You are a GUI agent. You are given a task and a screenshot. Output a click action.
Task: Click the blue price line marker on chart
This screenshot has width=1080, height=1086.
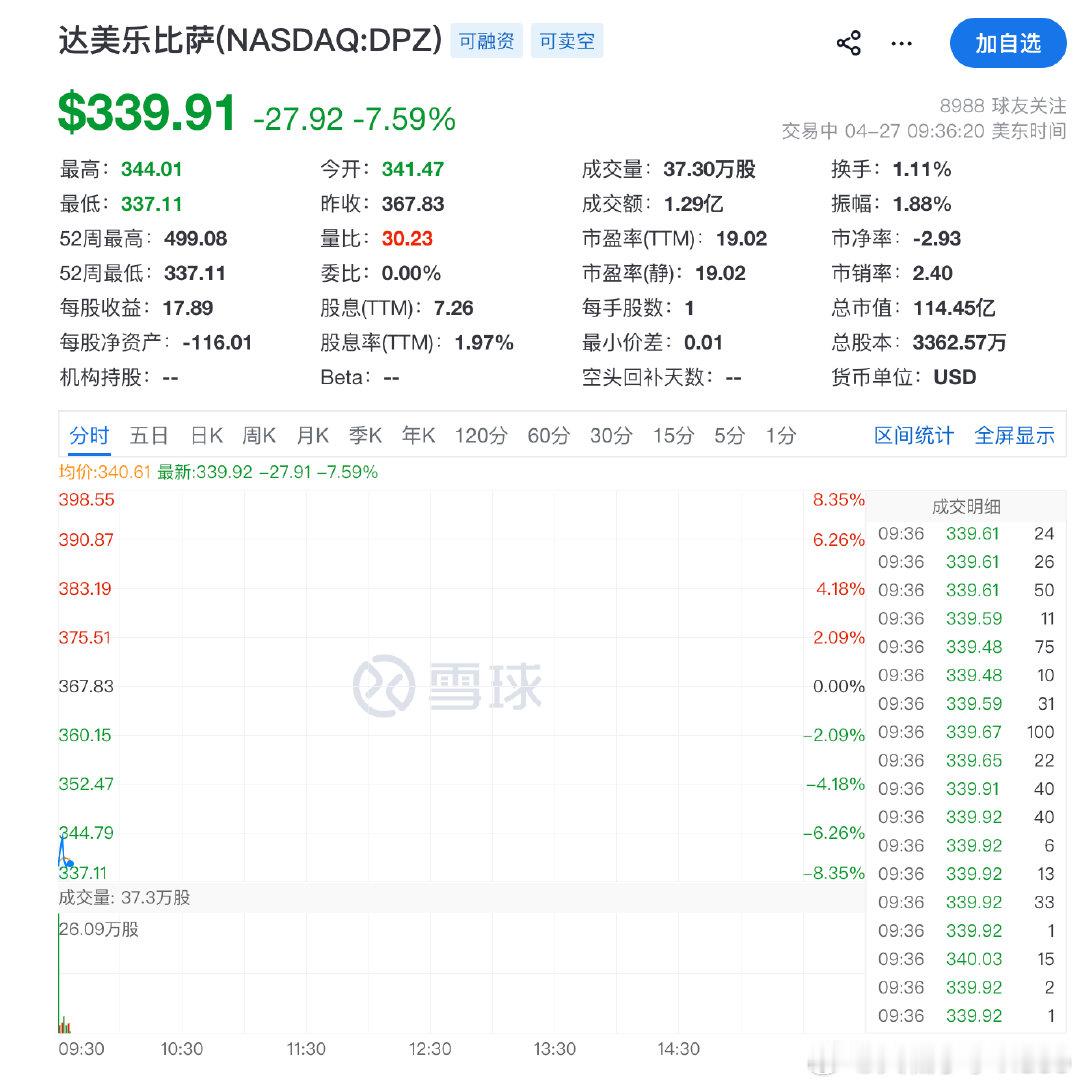pyautogui.click(x=69, y=864)
